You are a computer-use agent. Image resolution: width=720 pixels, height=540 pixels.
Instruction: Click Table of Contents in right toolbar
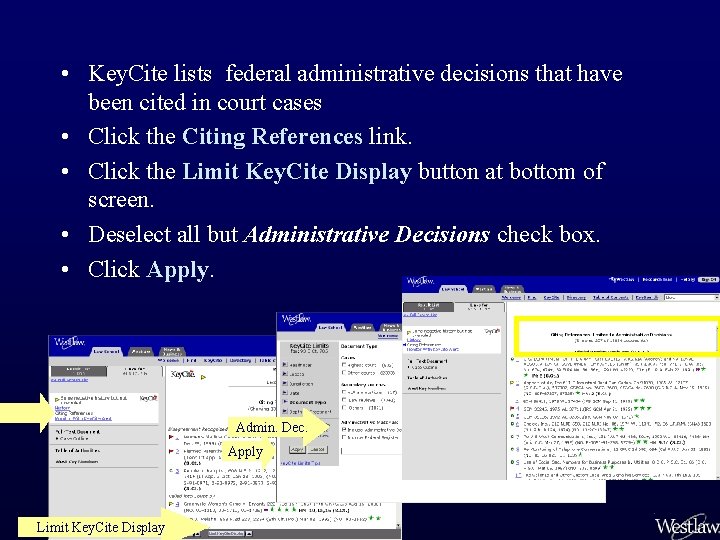(611, 298)
